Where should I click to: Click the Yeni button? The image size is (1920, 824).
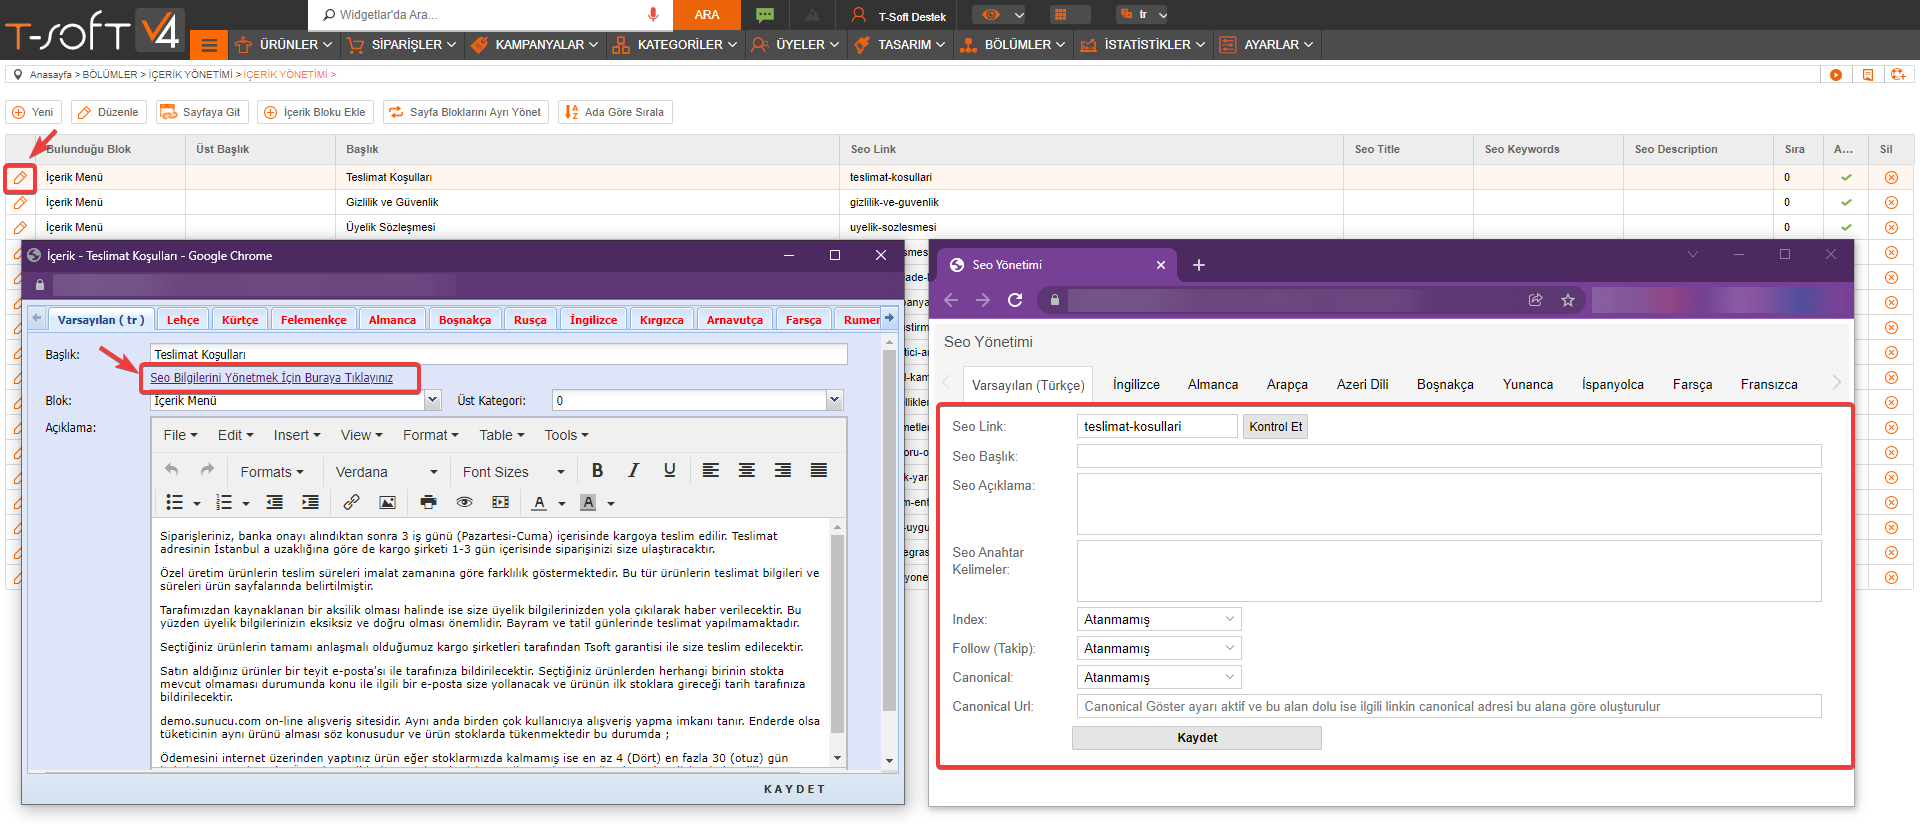tap(33, 112)
